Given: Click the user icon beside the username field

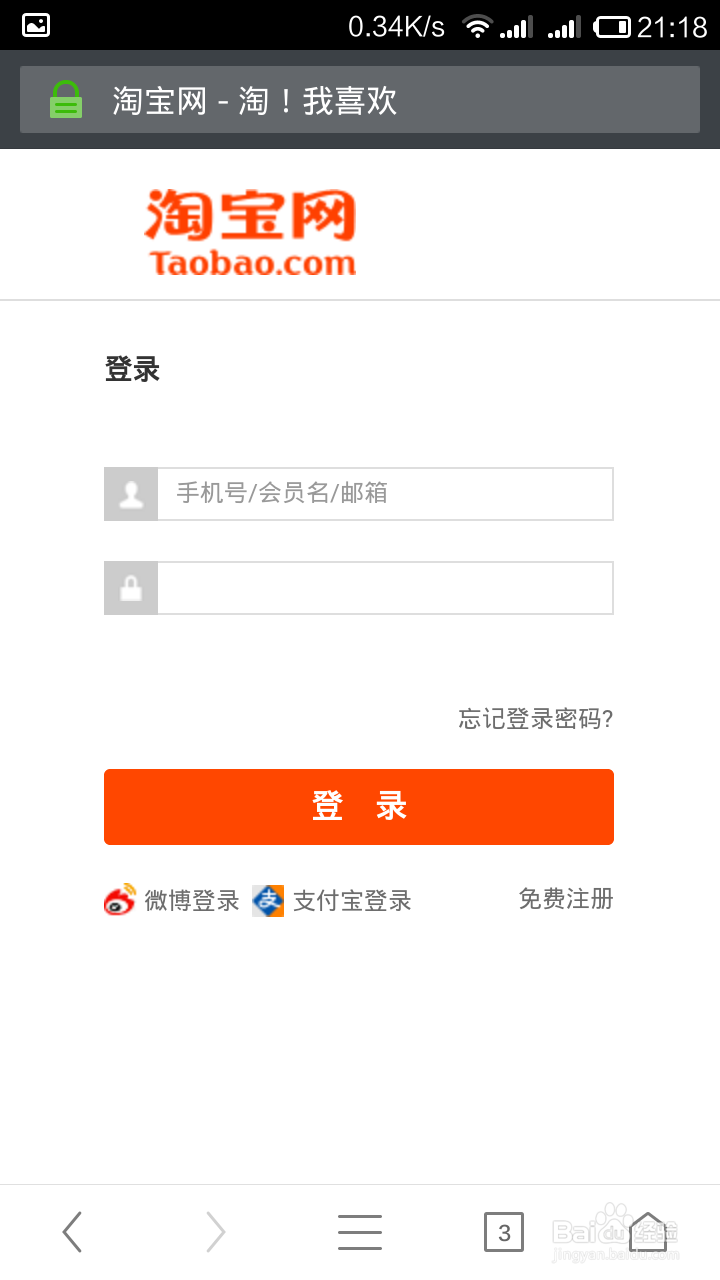Looking at the screenshot, I should tap(130, 493).
